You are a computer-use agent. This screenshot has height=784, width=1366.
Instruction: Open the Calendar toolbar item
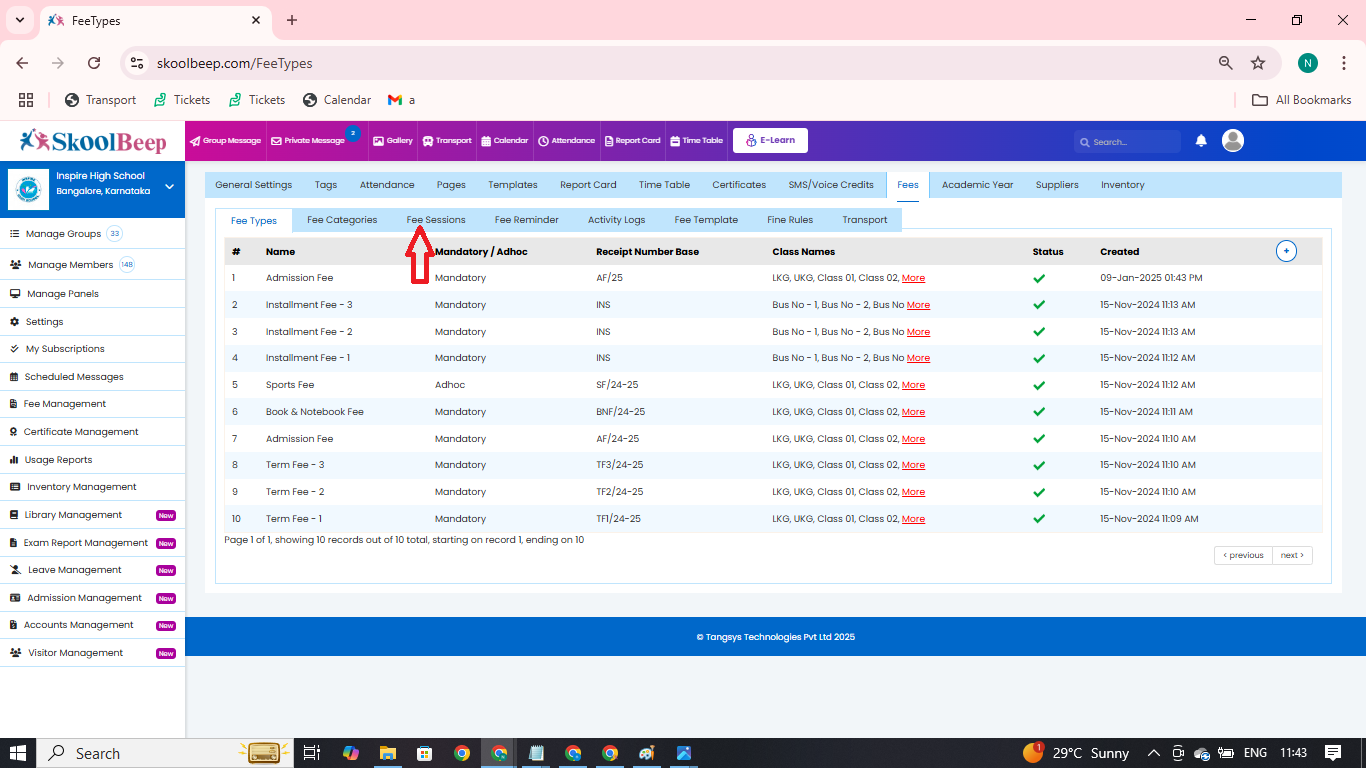pos(504,141)
